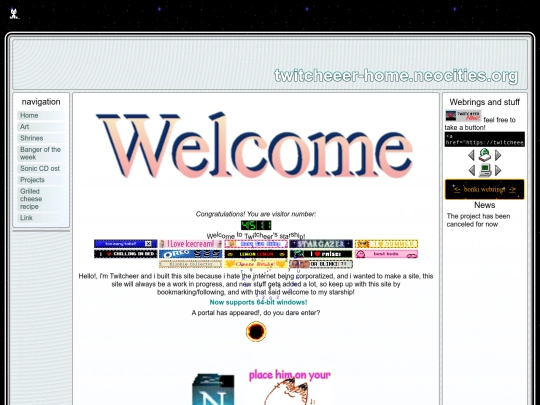The width and height of the screenshot is (540, 405).
Task: Open the Home navigation link
Action: (x=41, y=115)
